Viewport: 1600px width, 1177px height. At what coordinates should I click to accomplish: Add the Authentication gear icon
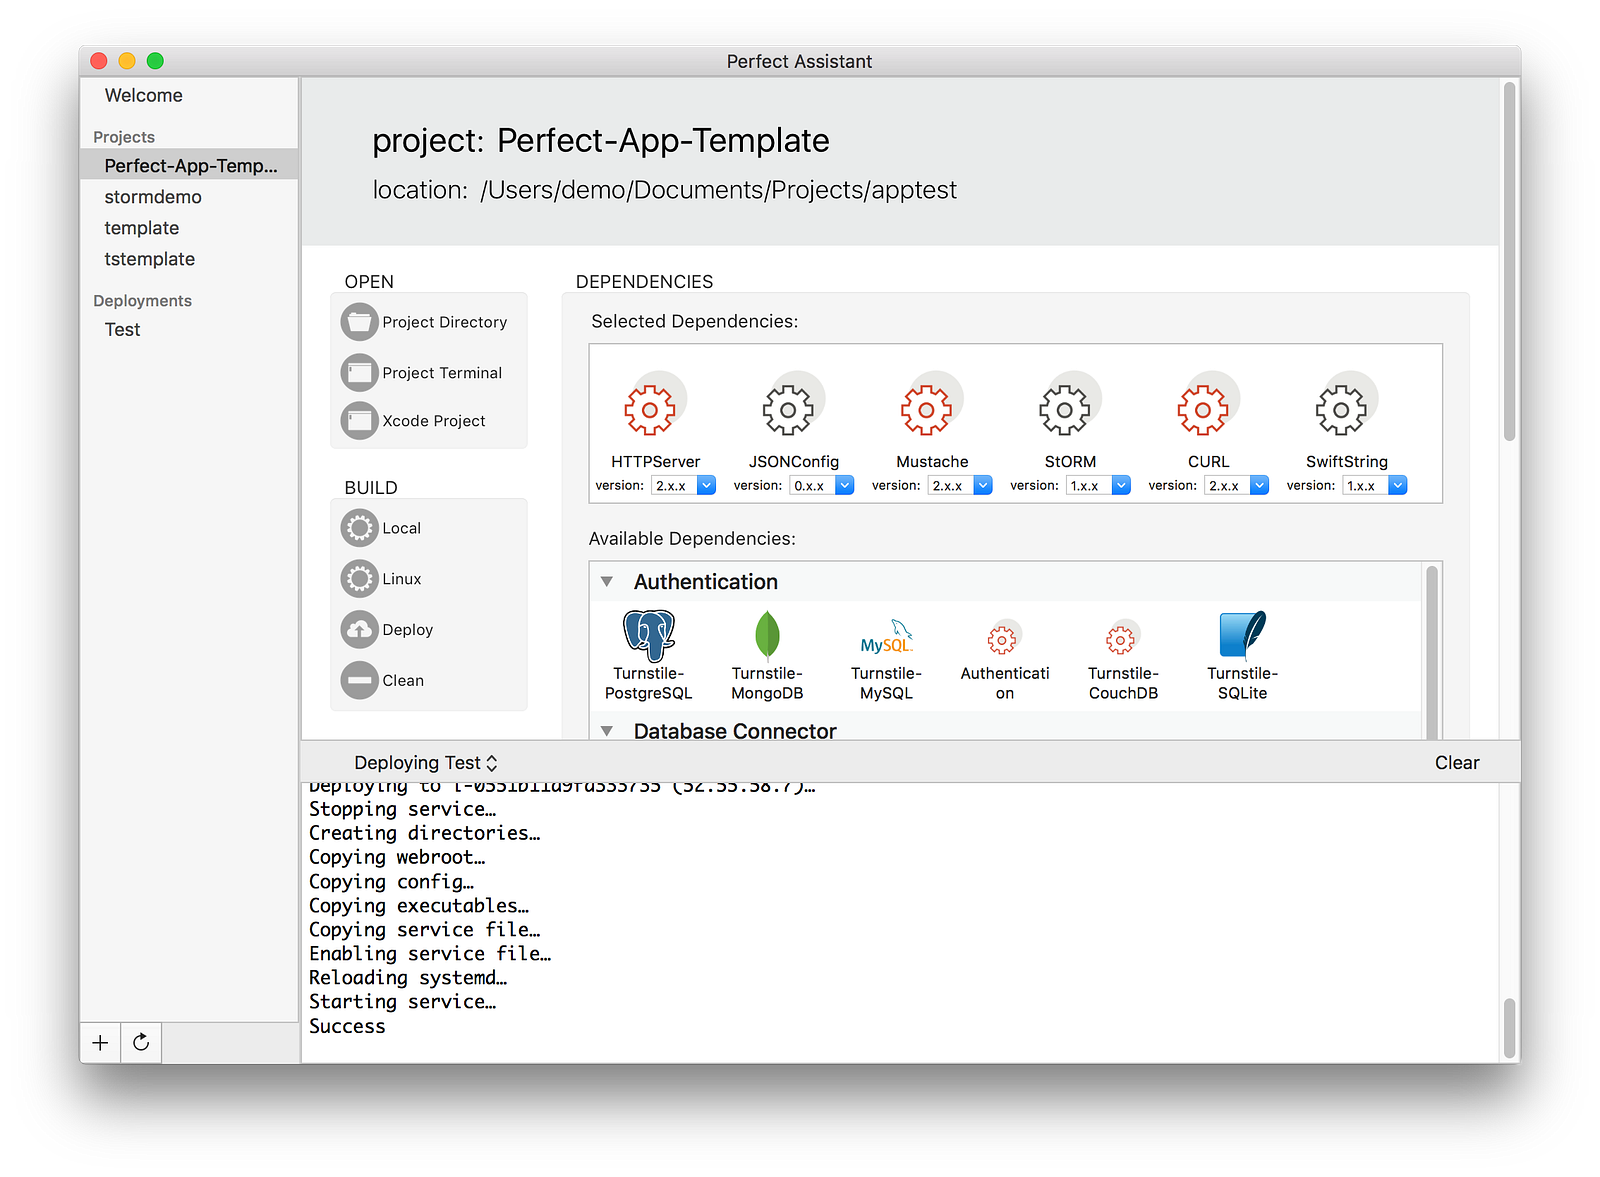click(x=1002, y=639)
